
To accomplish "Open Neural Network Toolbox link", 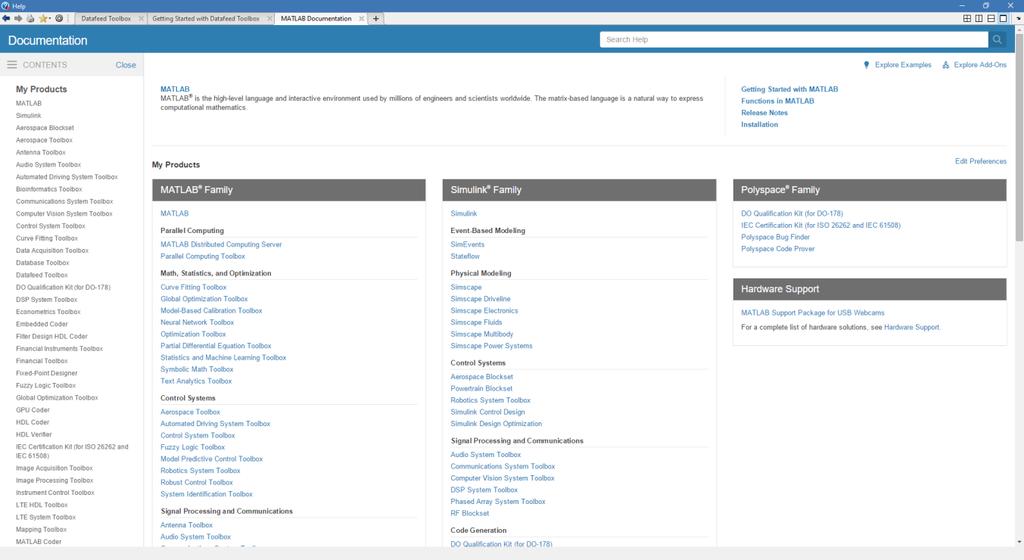I will (x=197, y=322).
